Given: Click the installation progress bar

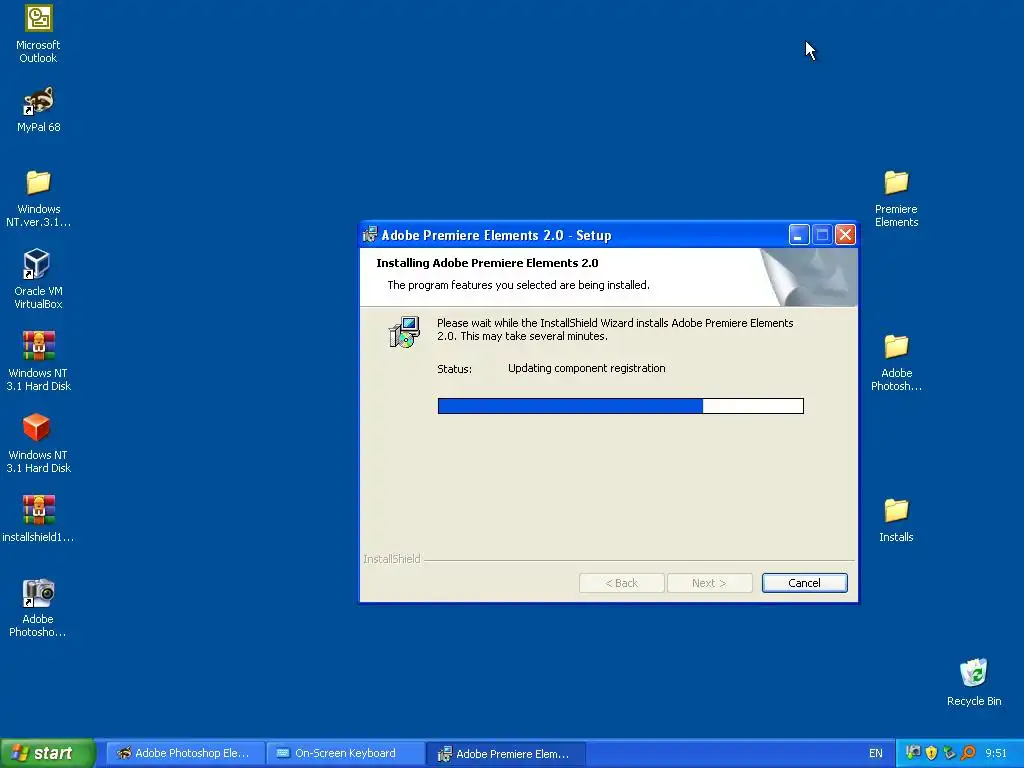Looking at the screenshot, I should pyautogui.click(x=620, y=406).
